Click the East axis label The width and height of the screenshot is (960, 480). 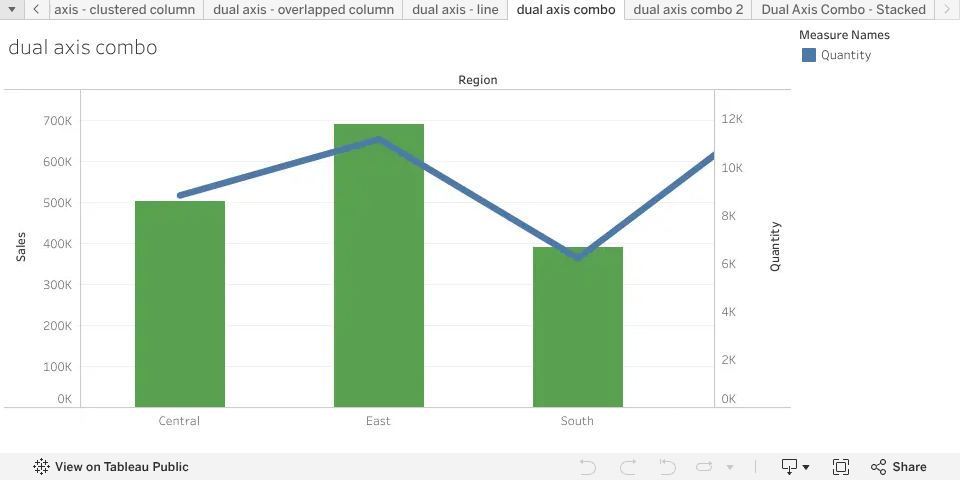[378, 421]
